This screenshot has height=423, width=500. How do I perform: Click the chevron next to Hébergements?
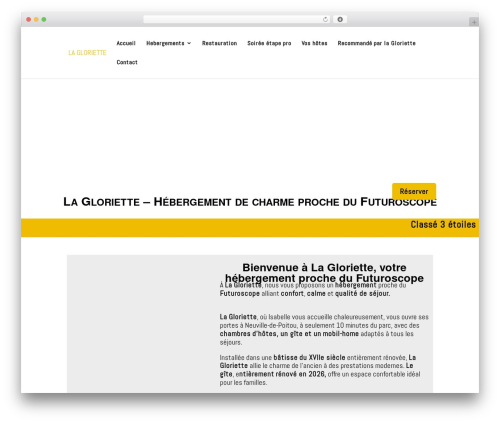[x=189, y=43]
